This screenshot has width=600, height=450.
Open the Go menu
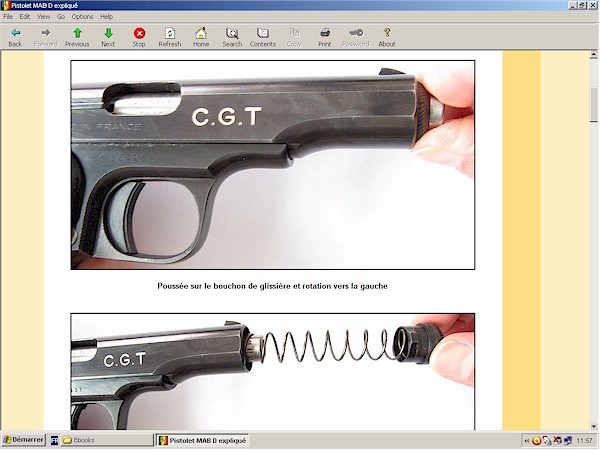tap(61, 16)
